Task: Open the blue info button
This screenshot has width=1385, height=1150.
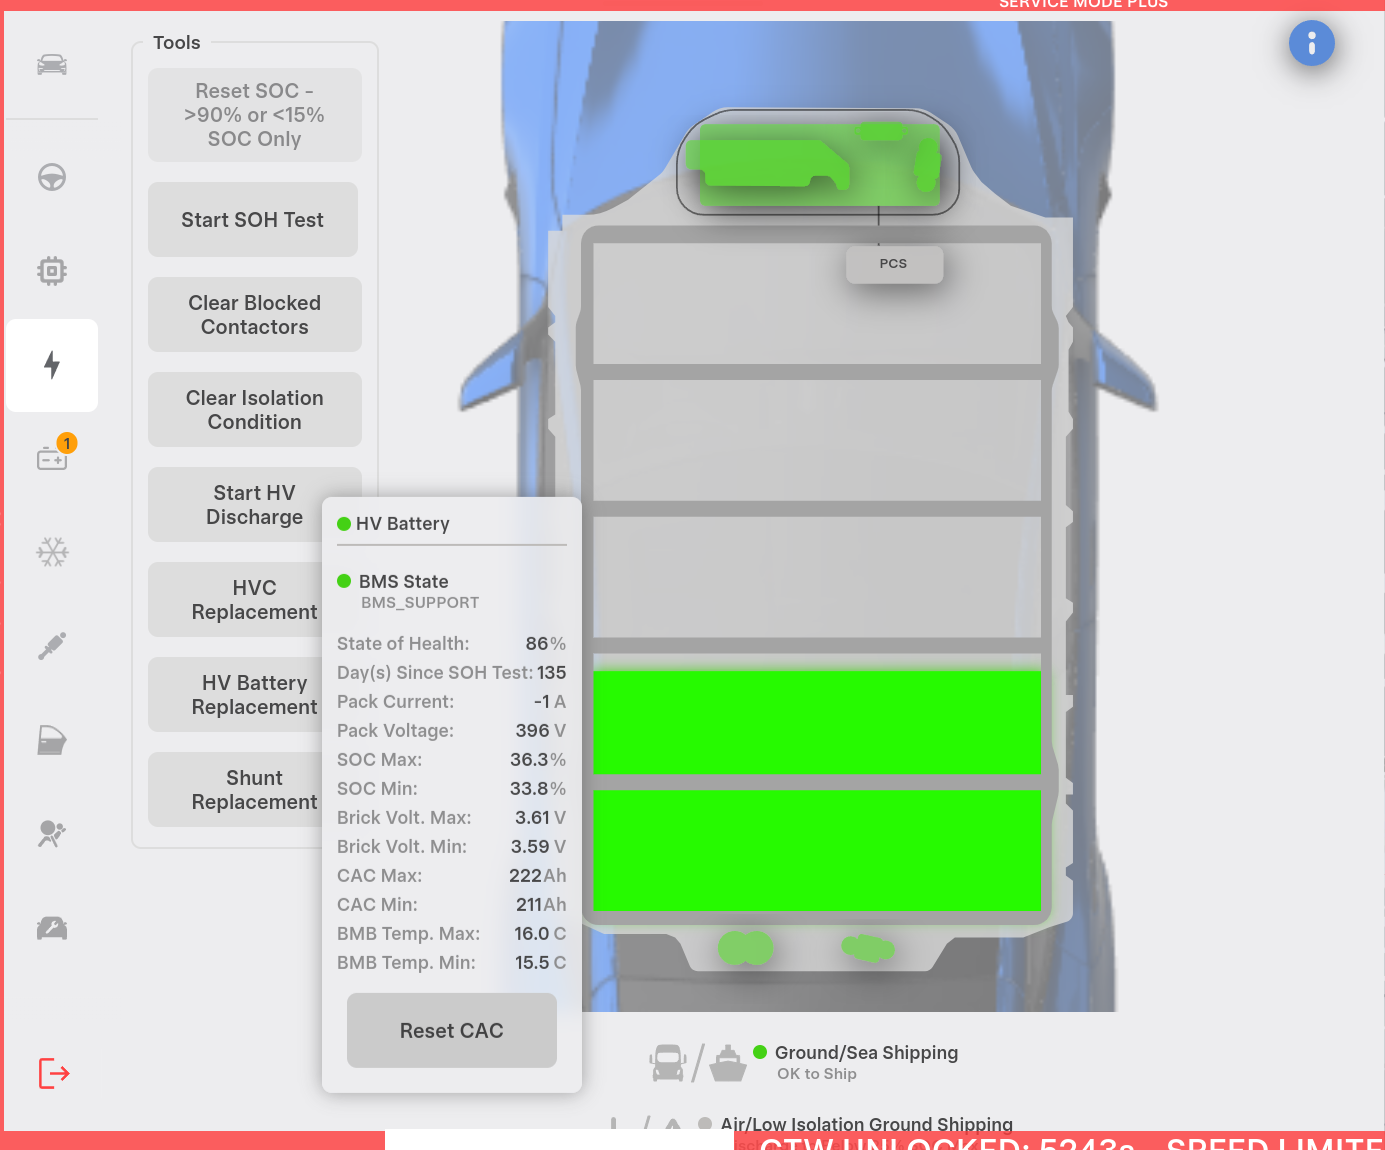Action: [1311, 44]
